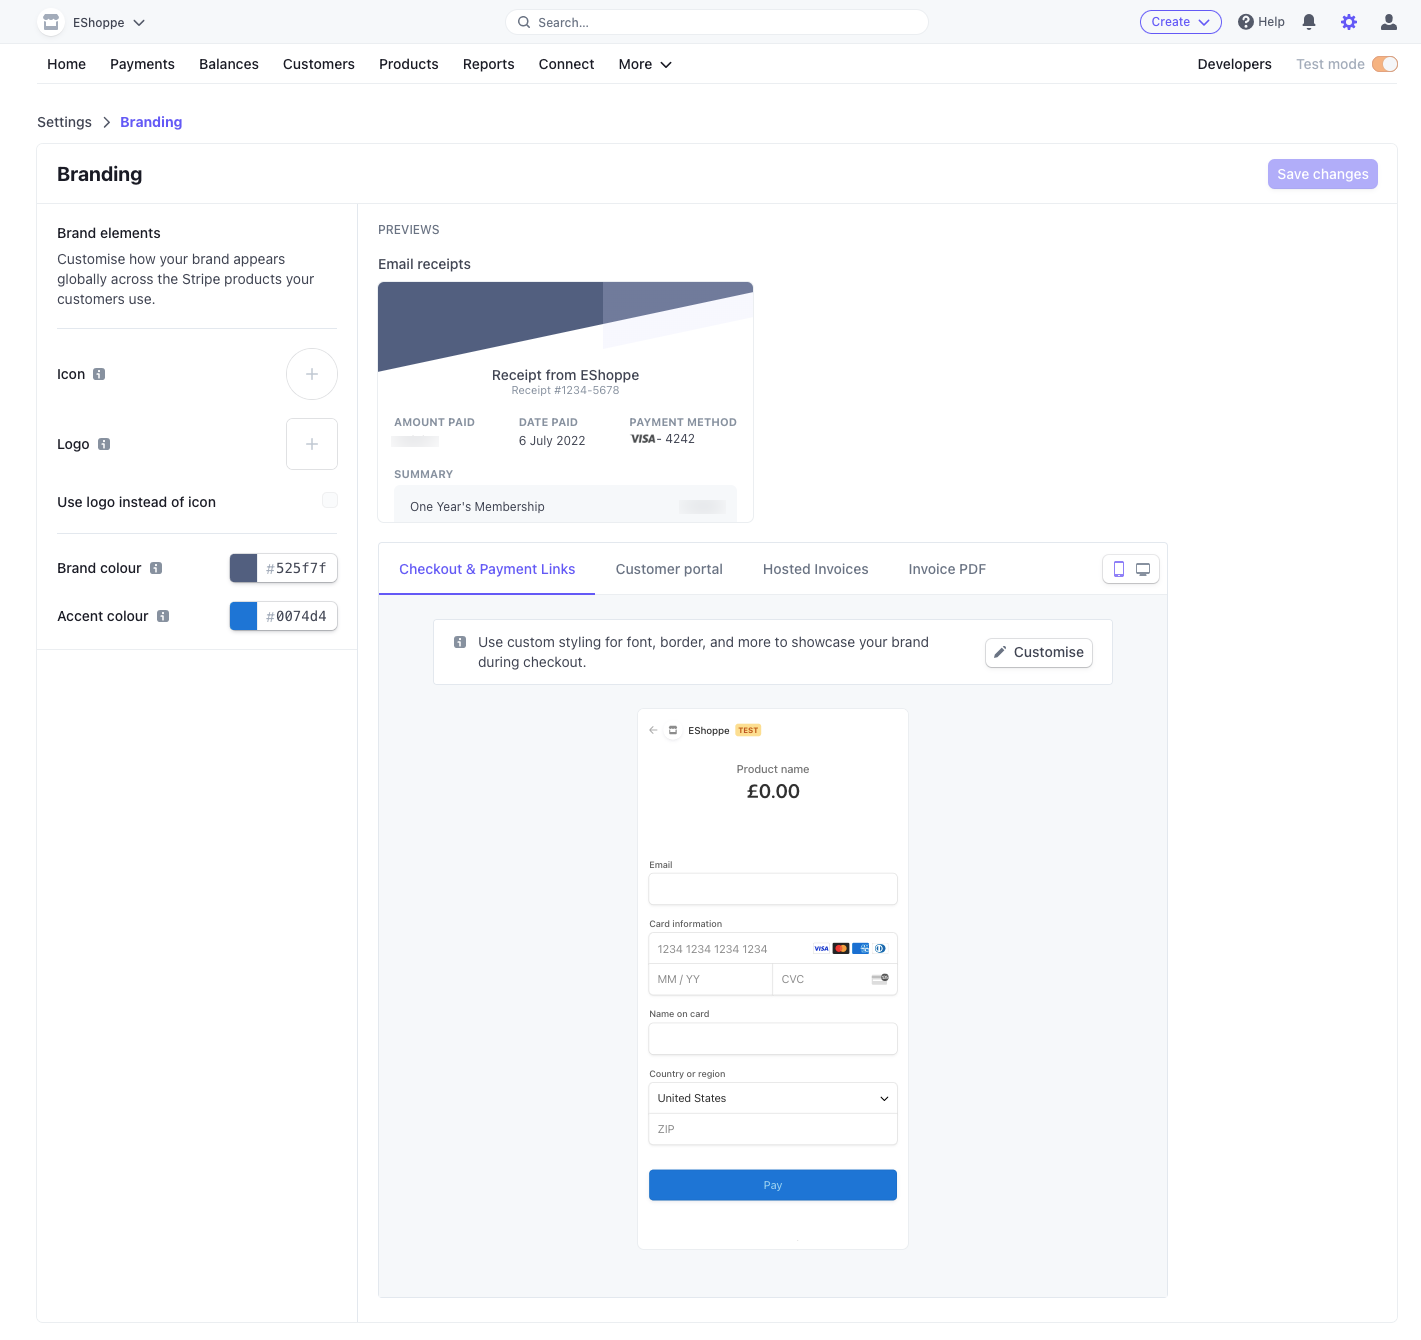The height and width of the screenshot is (1340, 1421).
Task: Enable Use logo instead of icon checkbox
Action: point(330,500)
